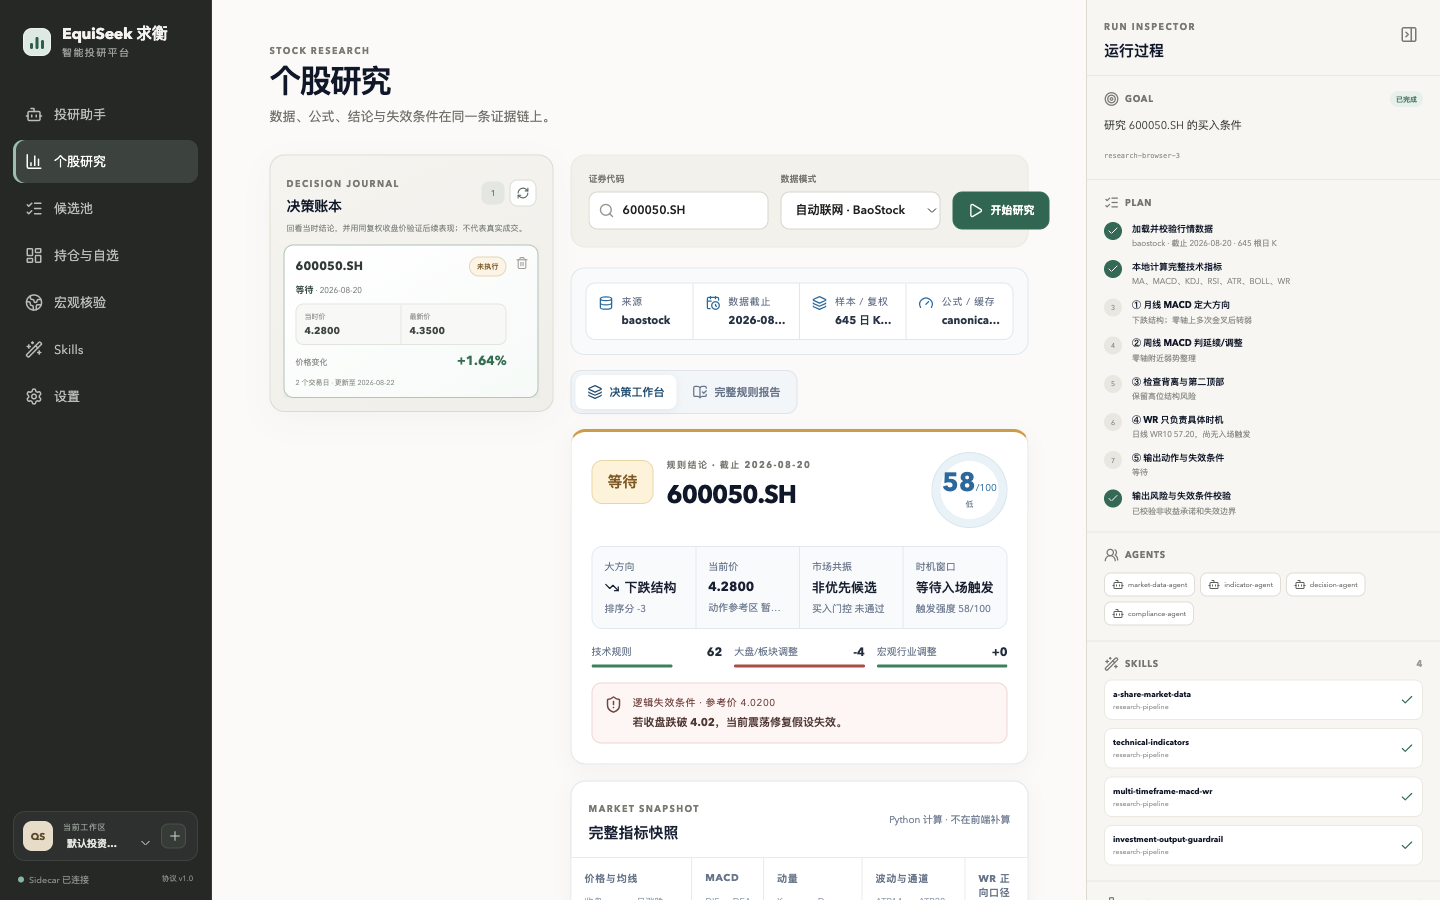The image size is (1440, 900).
Task: Click the 样本 / 复权 layers icon
Action: click(819, 303)
